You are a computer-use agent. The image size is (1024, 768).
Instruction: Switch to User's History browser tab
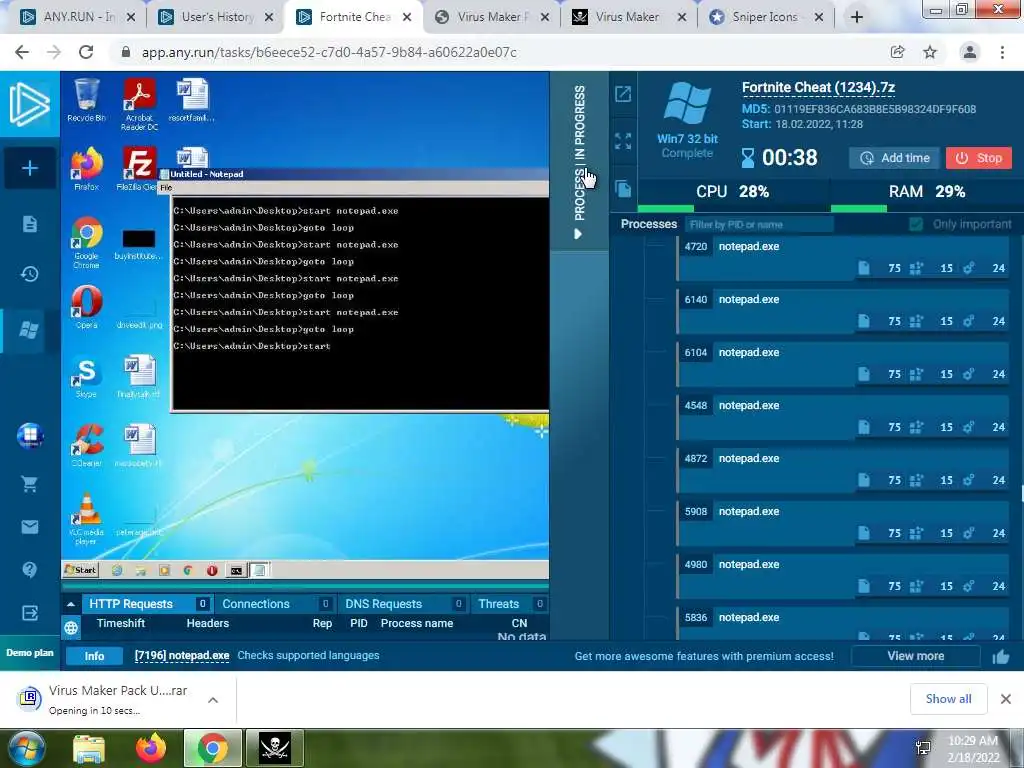[216, 17]
